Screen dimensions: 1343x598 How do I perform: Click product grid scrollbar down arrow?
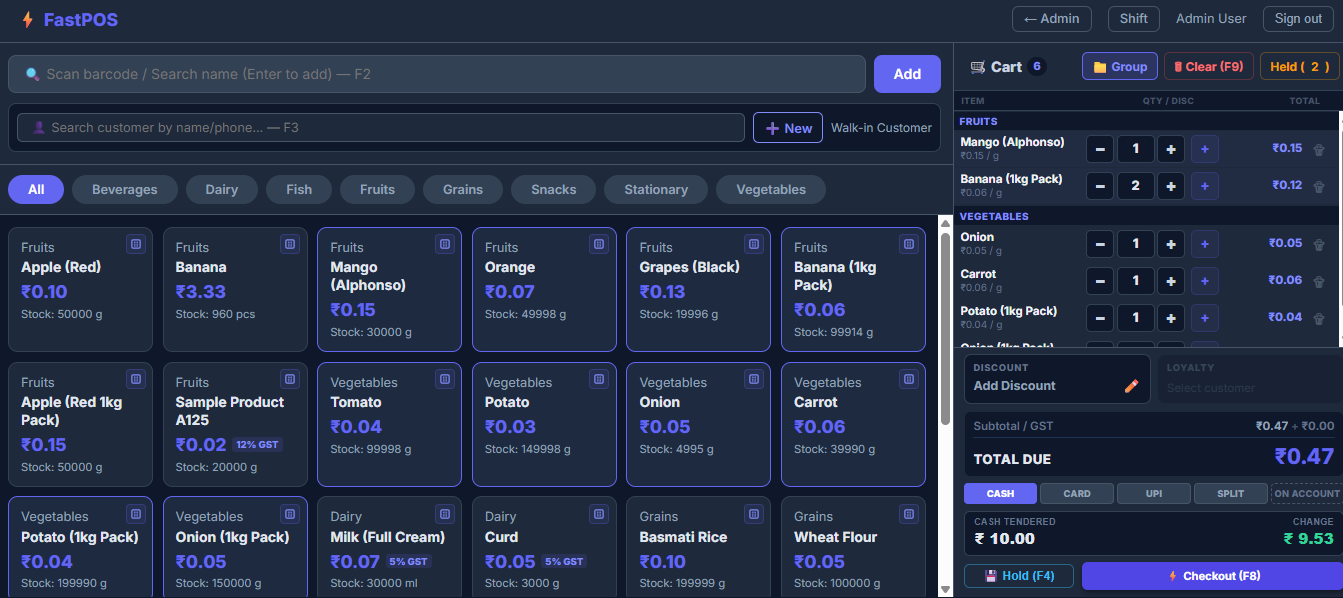point(946,589)
